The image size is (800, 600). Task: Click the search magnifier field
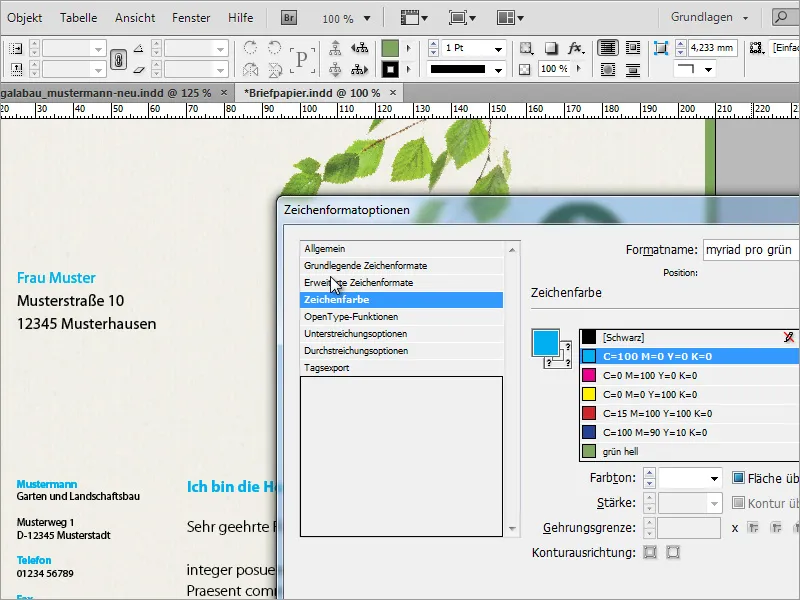click(785, 17)
